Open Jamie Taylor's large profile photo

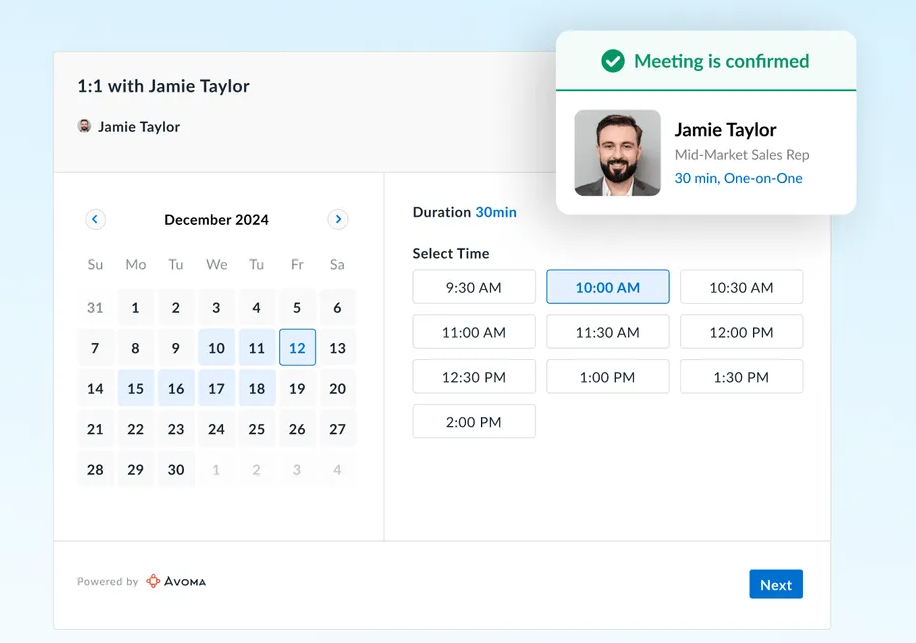point(617,153)
